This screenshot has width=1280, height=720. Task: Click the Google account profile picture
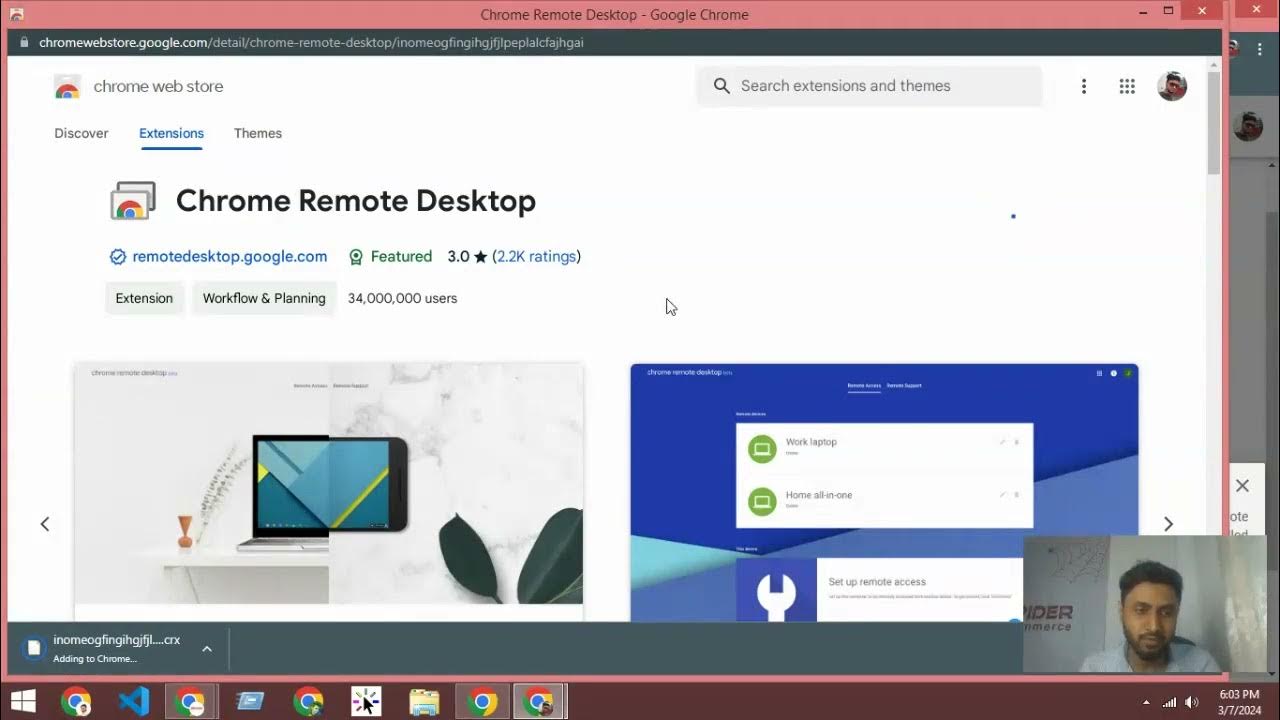(x=1172, y=86)
